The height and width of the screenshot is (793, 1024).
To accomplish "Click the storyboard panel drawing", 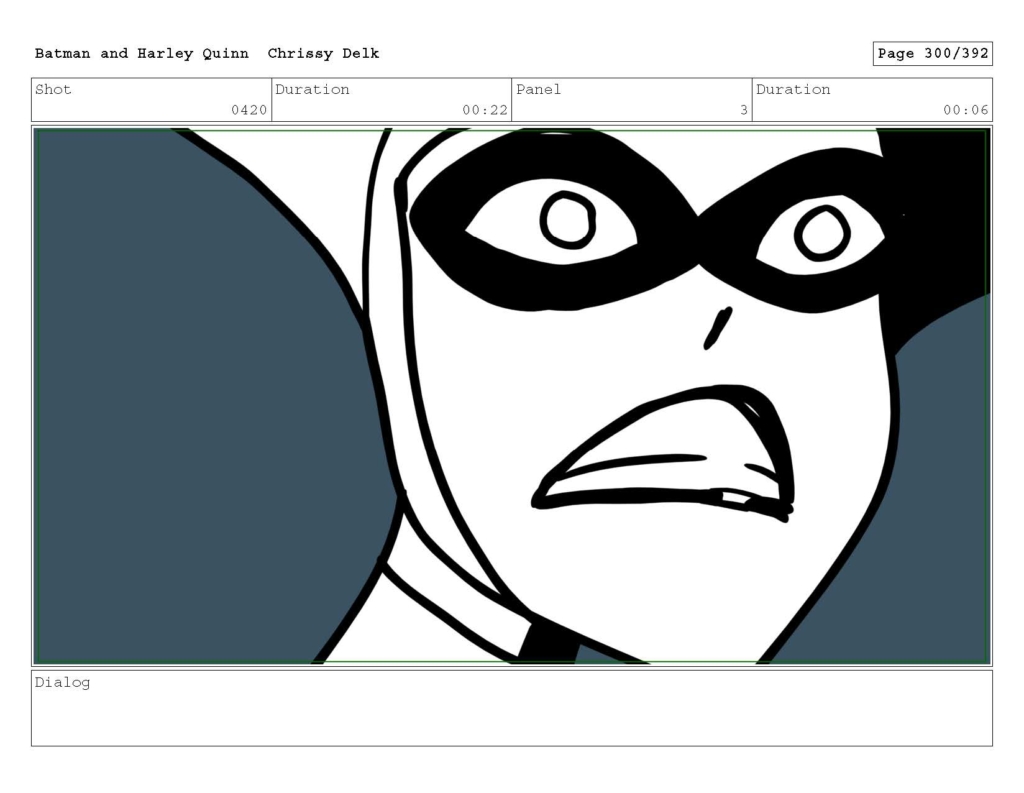I will tap(512, 396).
